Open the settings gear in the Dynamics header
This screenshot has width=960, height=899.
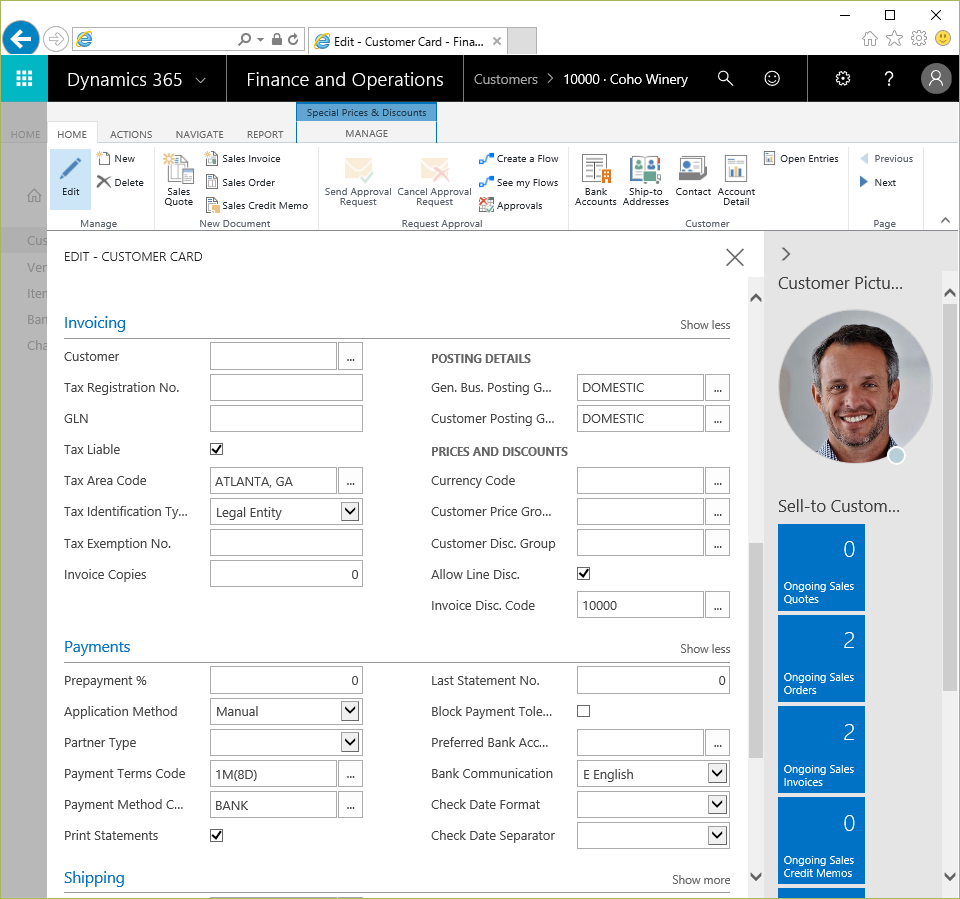pos(843,78)
